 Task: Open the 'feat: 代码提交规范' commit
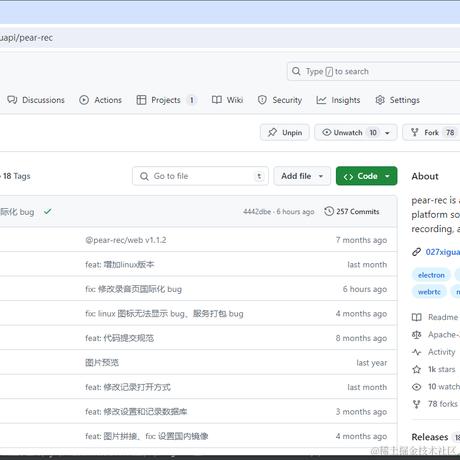[120, 338]
